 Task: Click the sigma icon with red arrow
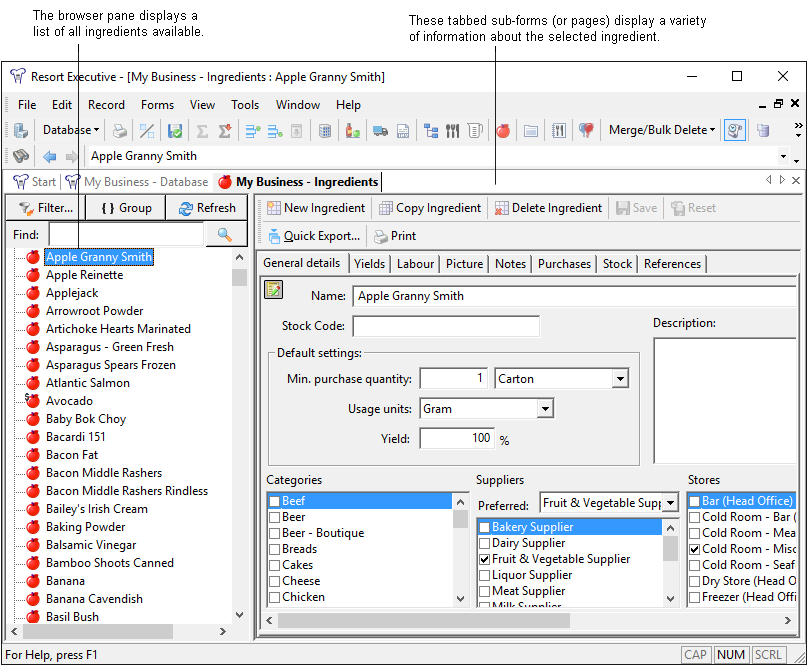[225, 130]
